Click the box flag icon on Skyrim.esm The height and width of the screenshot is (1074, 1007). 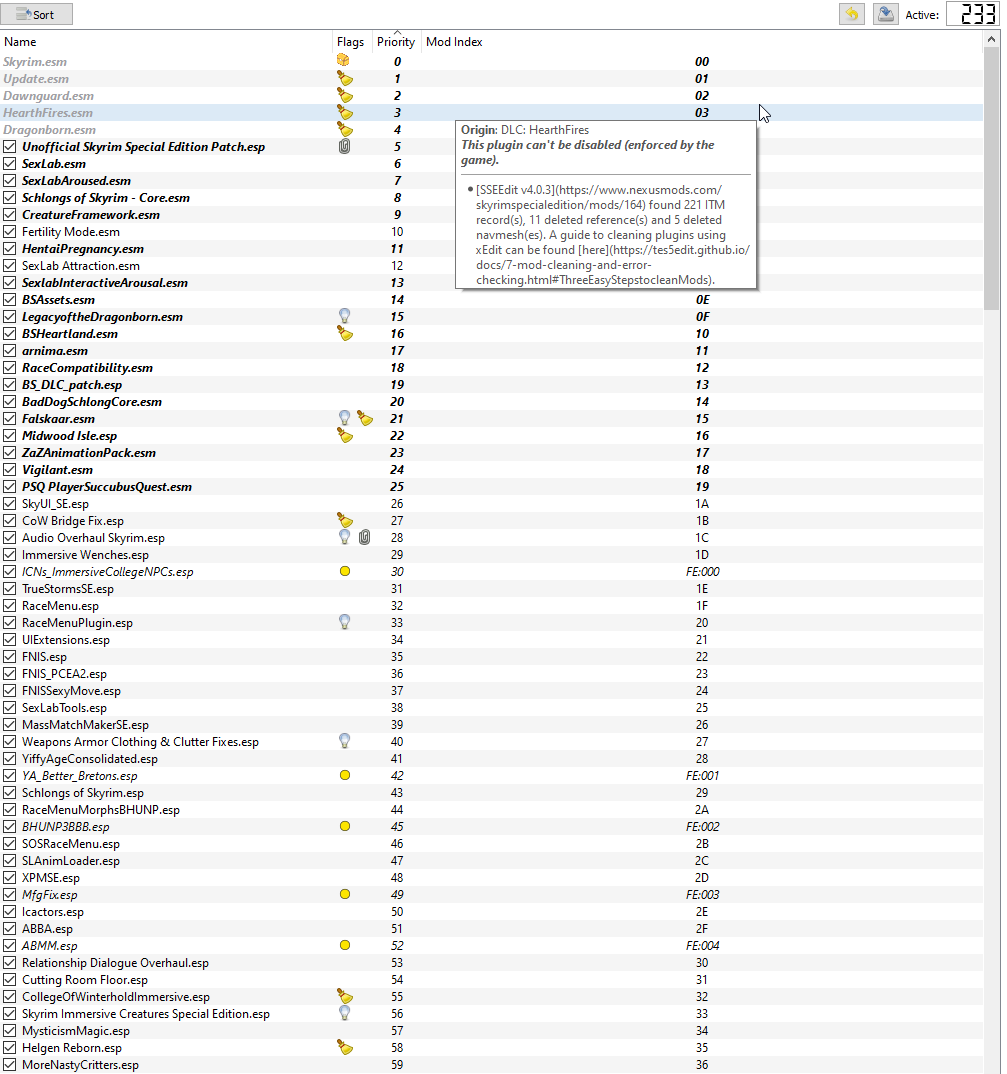[x=343, y=61]
